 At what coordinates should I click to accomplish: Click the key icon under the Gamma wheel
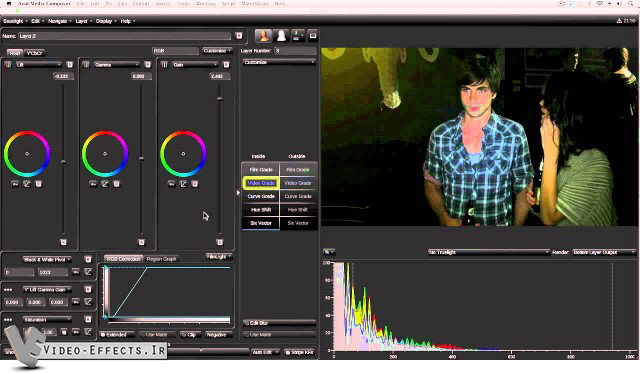[93, 184]
